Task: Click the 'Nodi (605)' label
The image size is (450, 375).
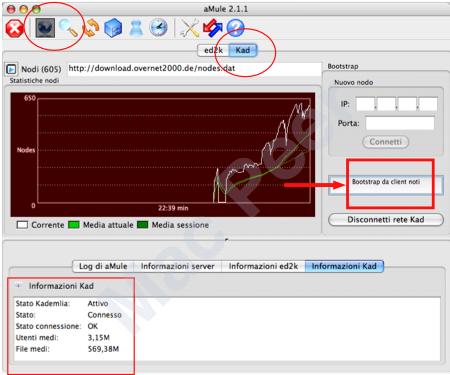Action: [41, 69]
